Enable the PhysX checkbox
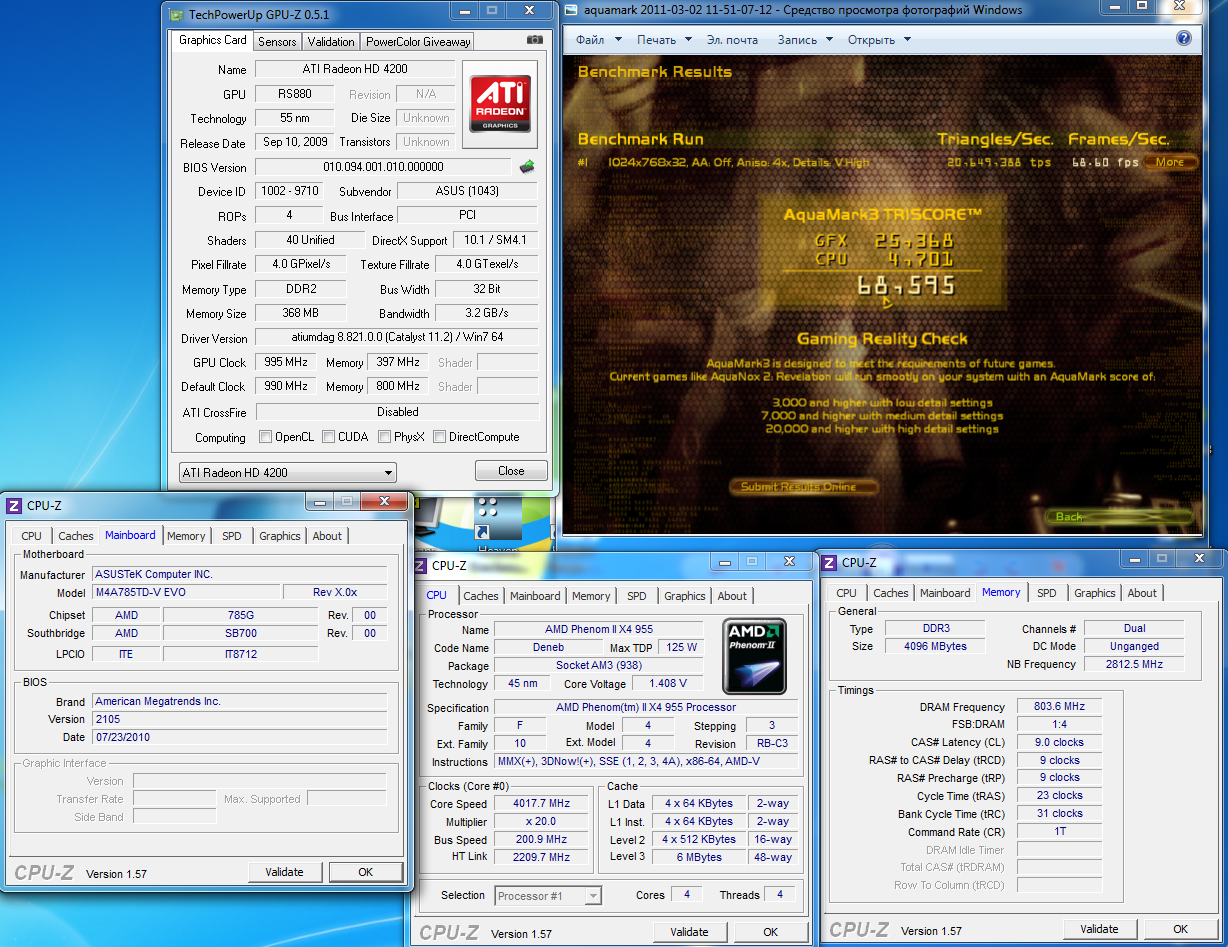Screen dimensions: 1228x947 tap(385, 437)
